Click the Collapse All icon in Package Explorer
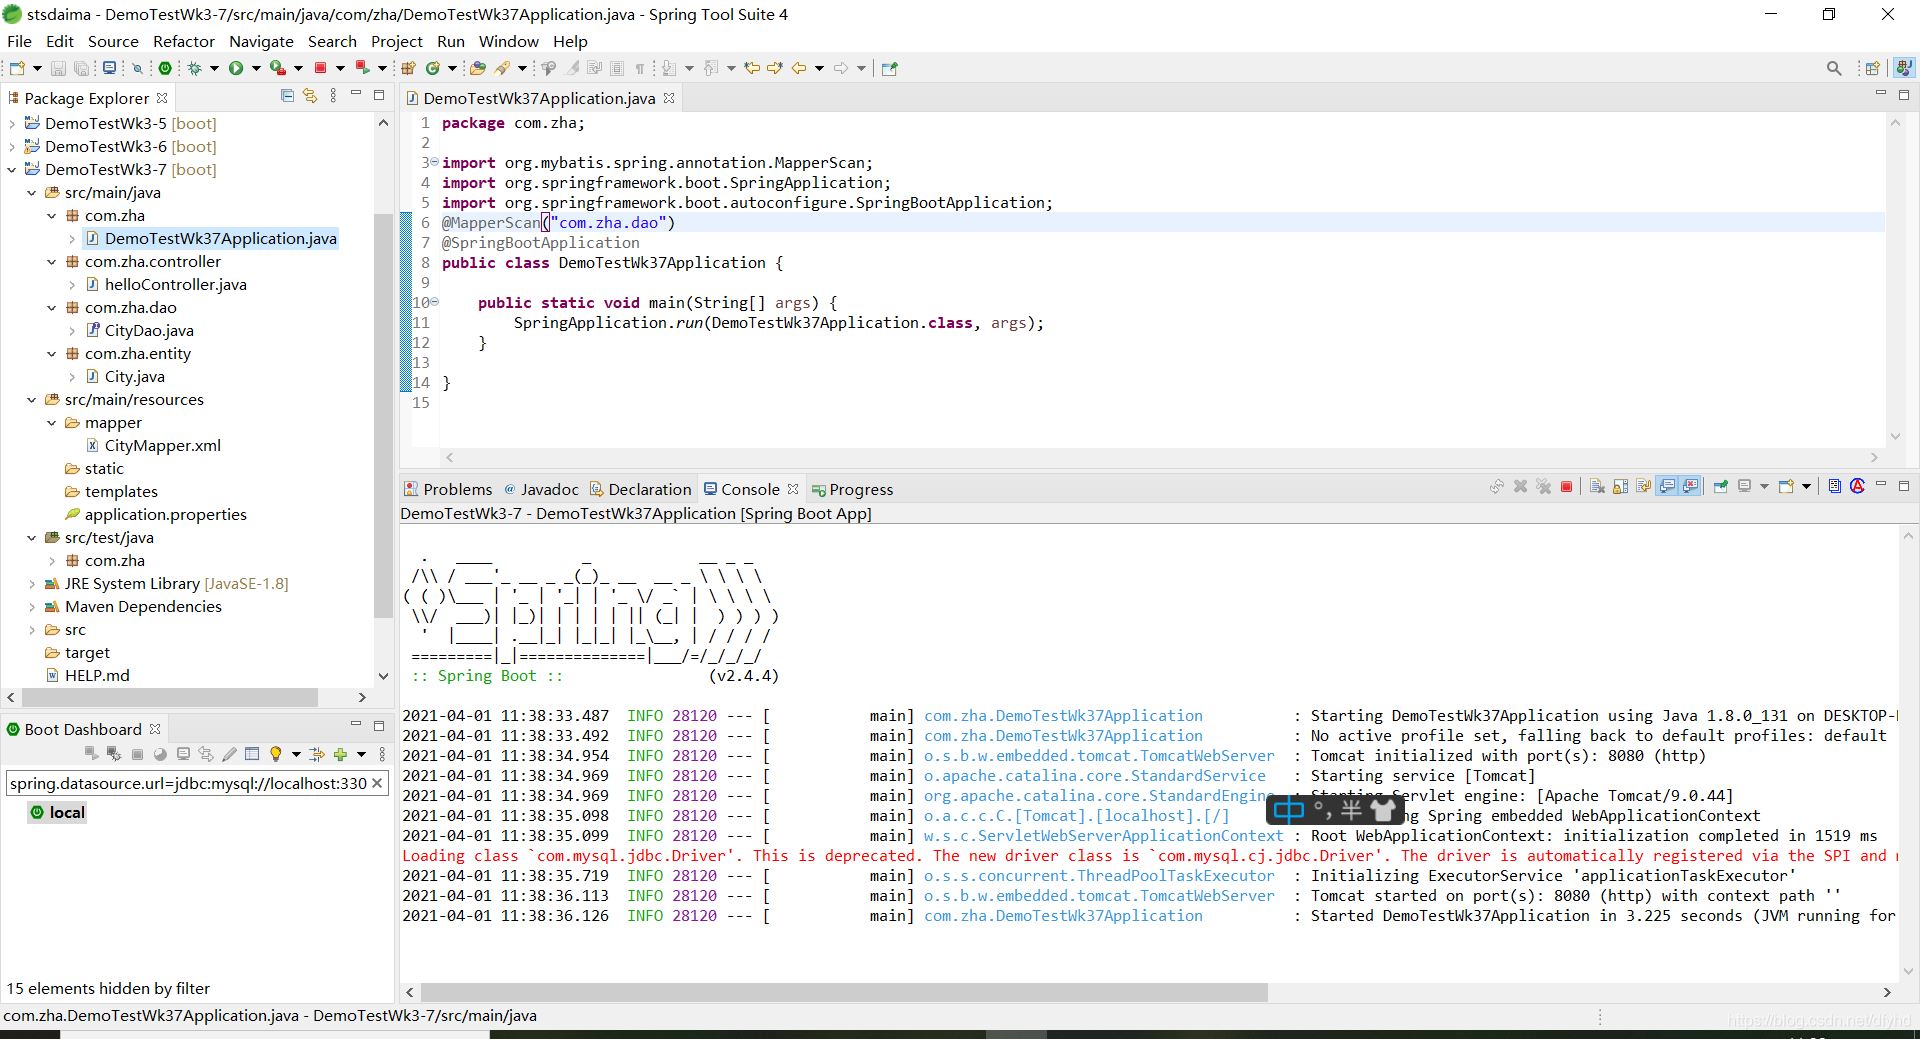1920x1039 pixels. pyautogui.click(x=287, y=96)
